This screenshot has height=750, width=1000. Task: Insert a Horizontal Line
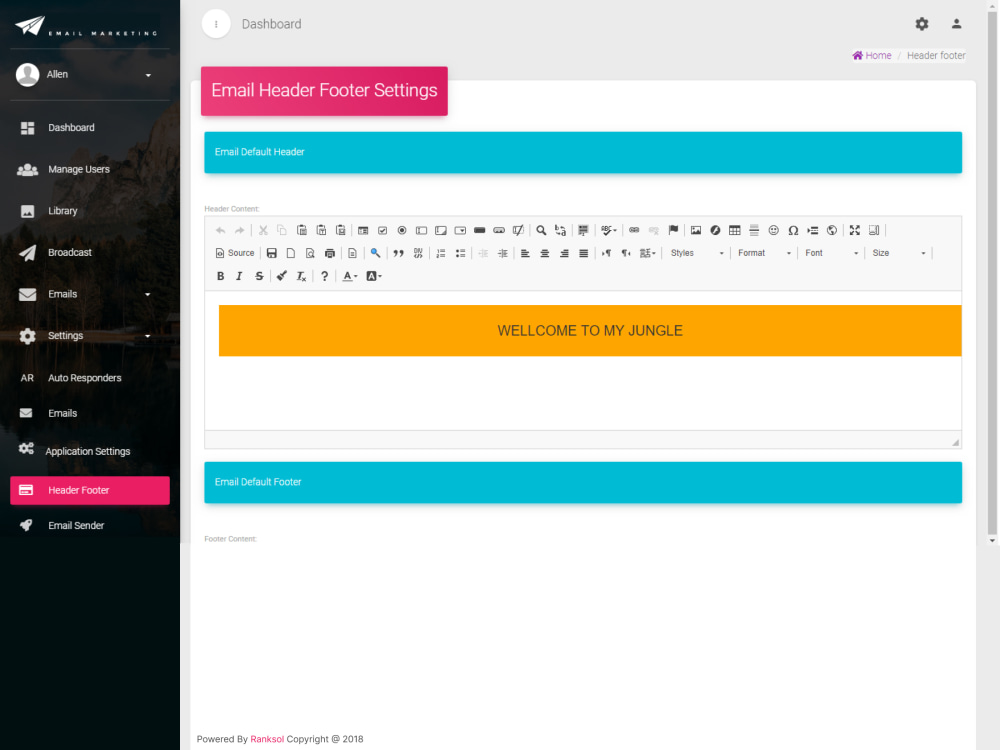click(754, 230)
